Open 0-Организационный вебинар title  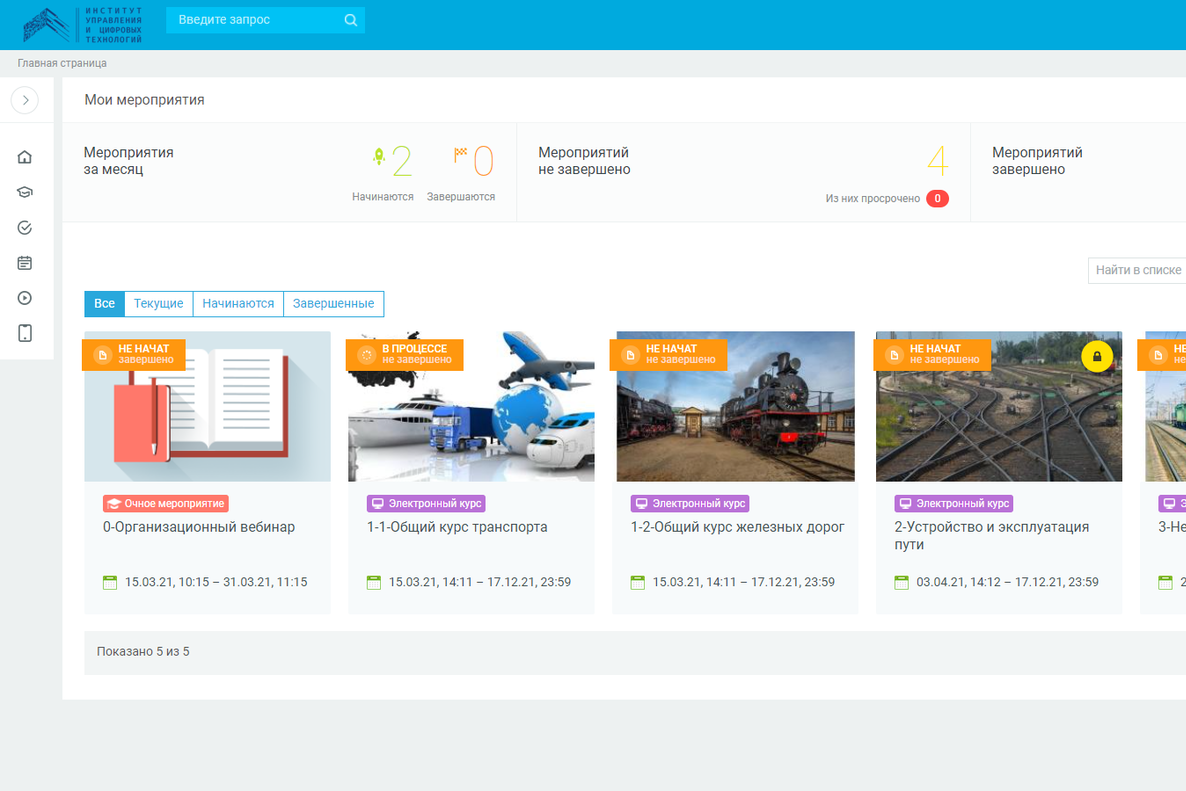199,527
